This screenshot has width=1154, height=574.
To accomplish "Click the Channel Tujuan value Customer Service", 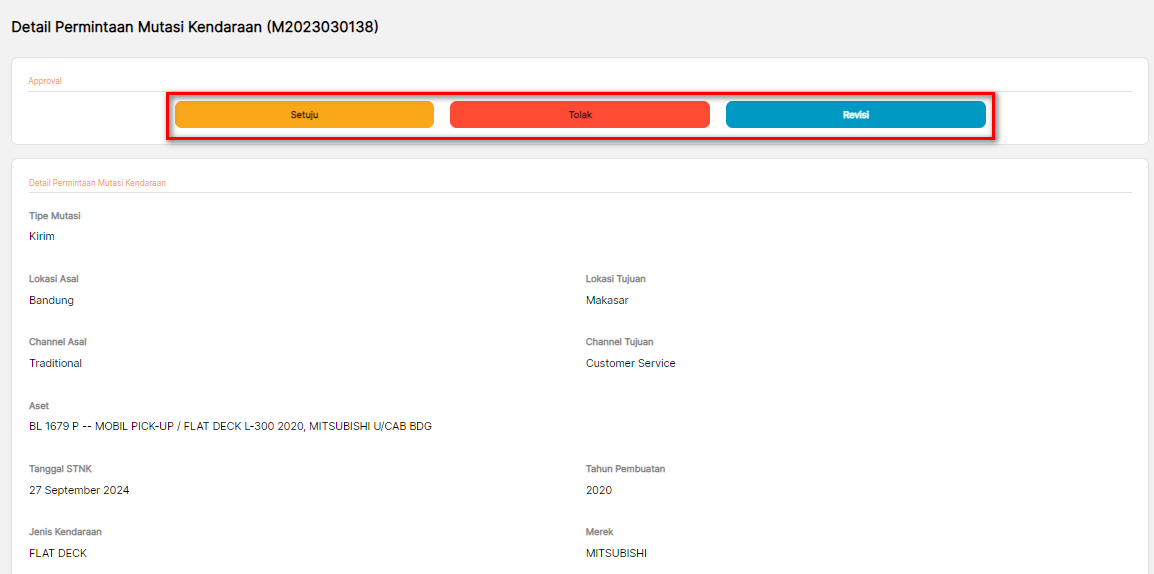I will (x=630, y=363).
